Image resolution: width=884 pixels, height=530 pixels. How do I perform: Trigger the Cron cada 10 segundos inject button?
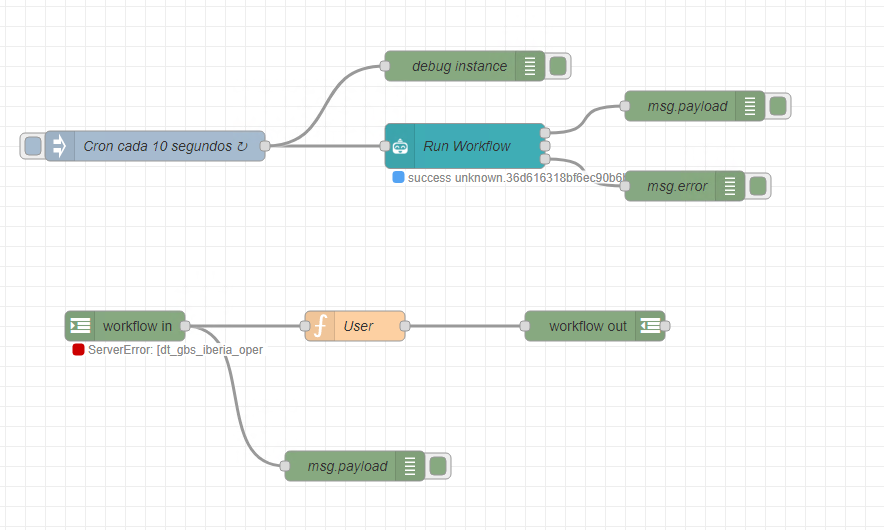tap(33, 146)
